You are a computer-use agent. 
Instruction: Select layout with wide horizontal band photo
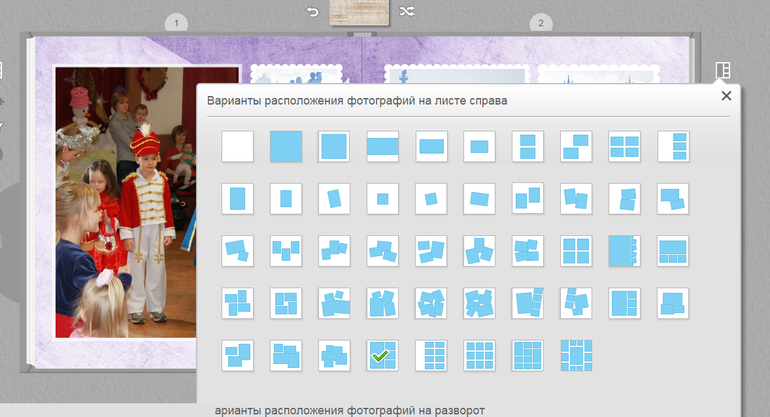pos(382,146)
